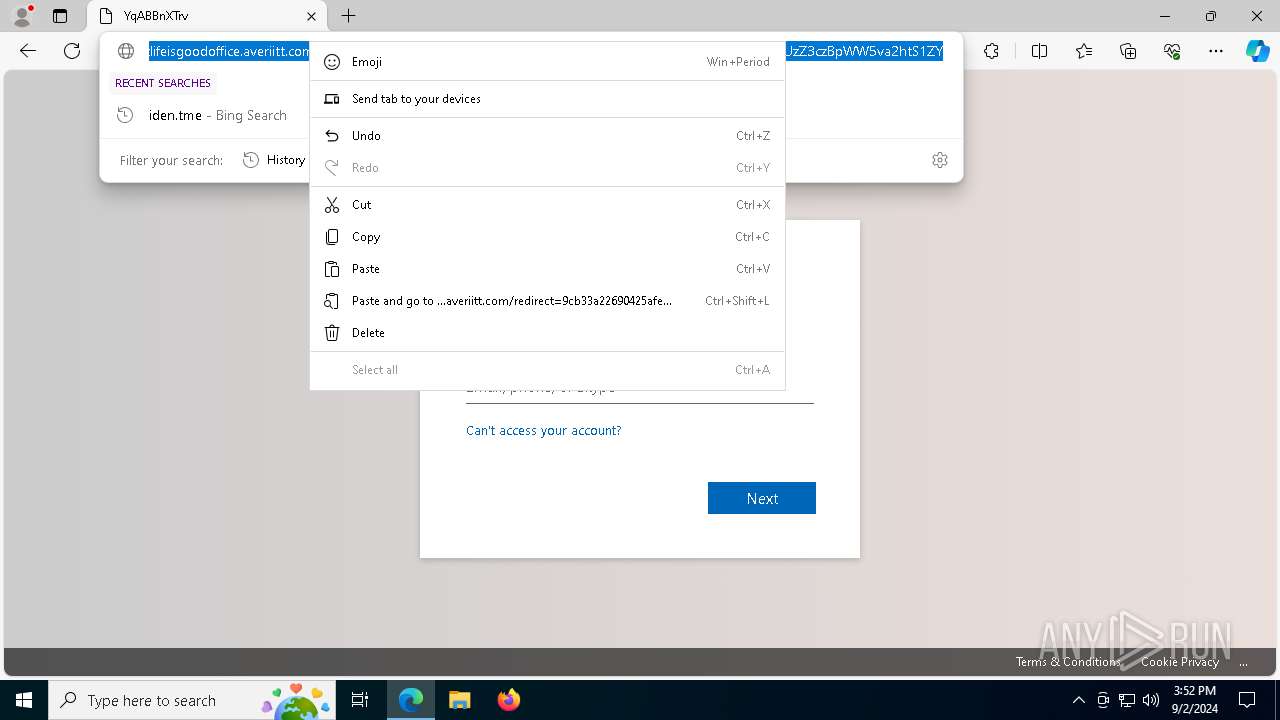The width and height of the screenshot is (1280, 720).
Task: Open the Edge profile icon
Action: click(22, 16)
